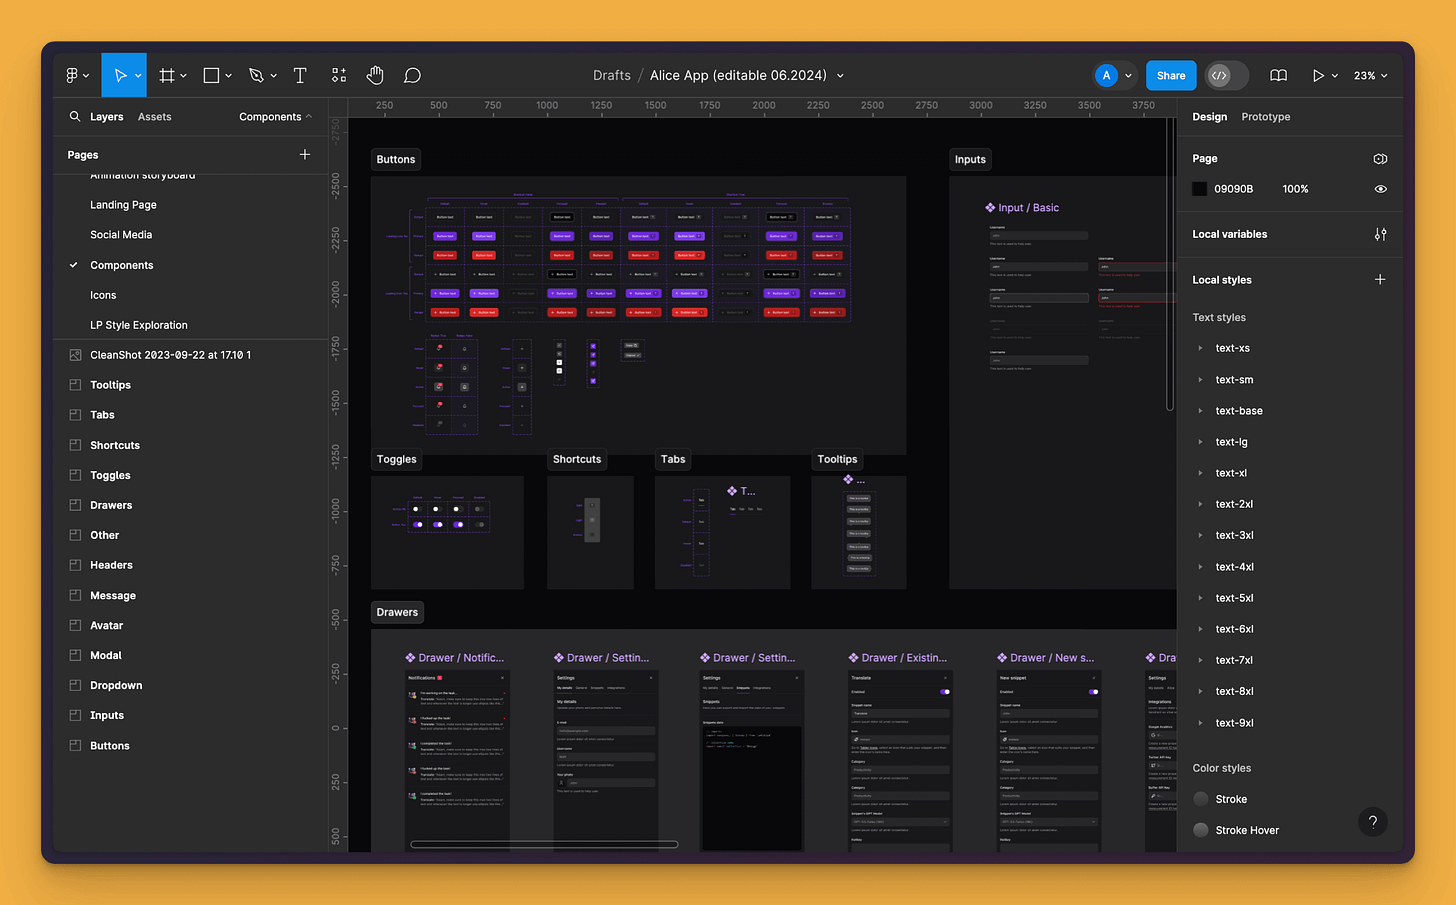Select the Drawers frame layer
This screenshot has height=905, width=1456.
tap(111, 506)
